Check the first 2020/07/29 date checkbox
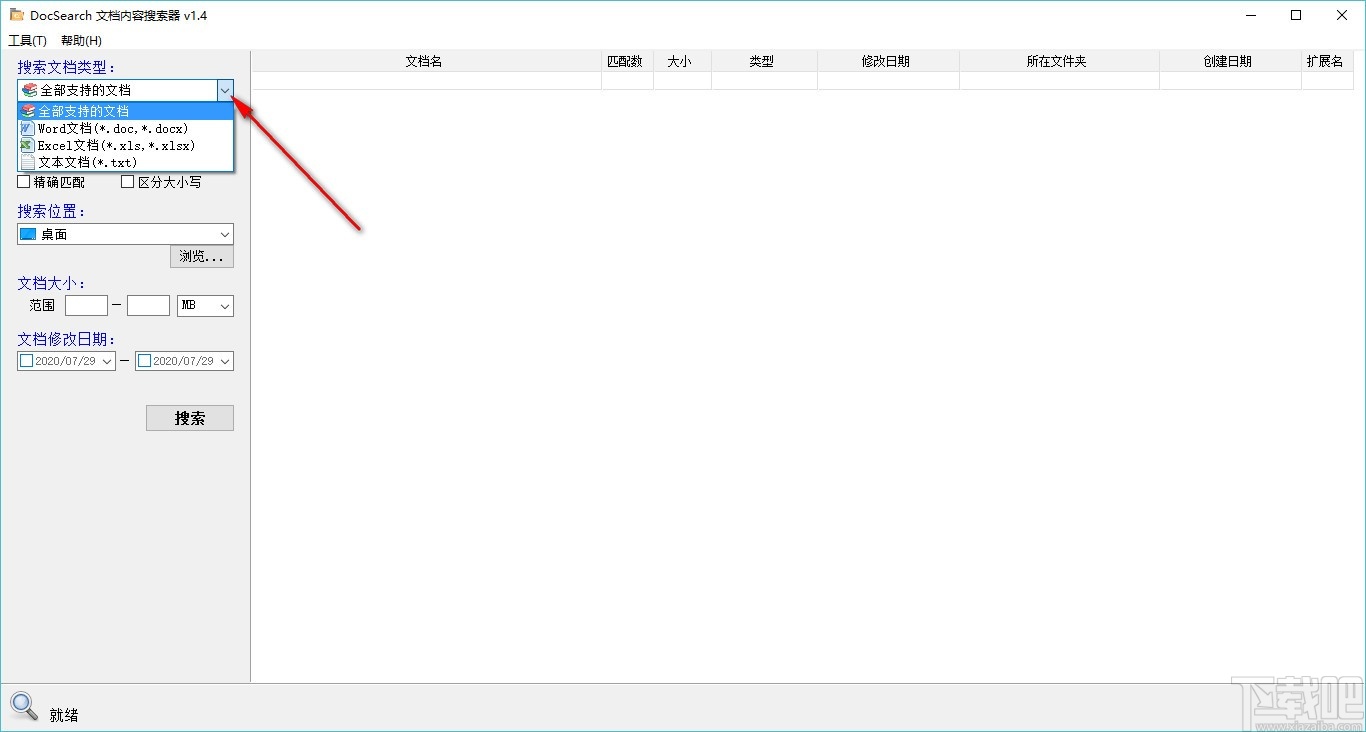Screen dimensions: 1366x732 (x=25, y=360)
